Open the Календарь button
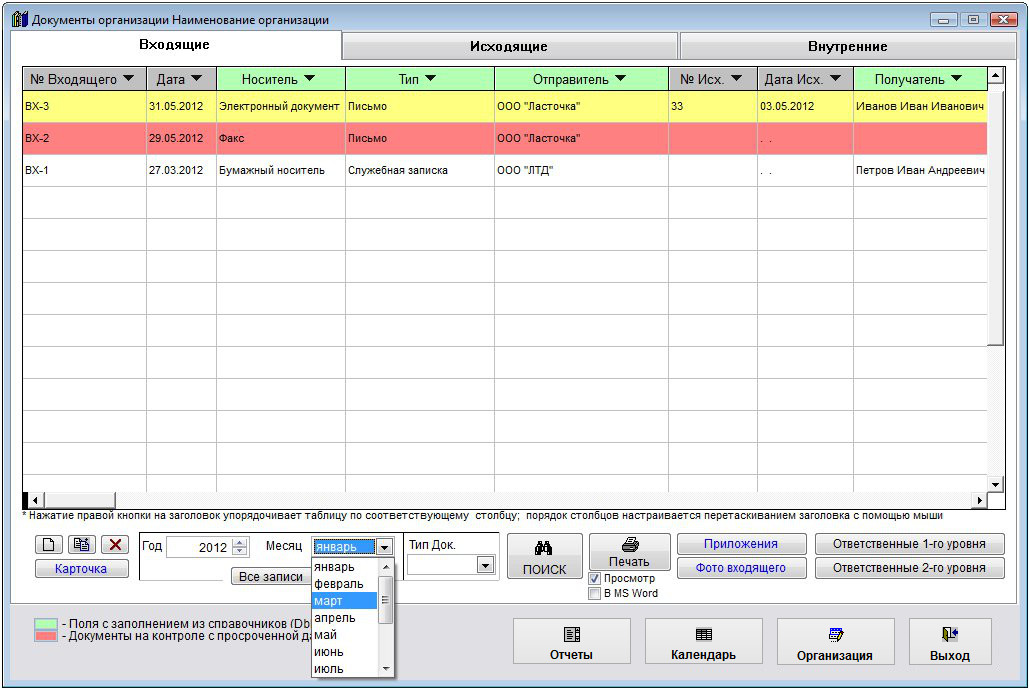This screenshot has height=690, width=1029. [x=704, y=641]
